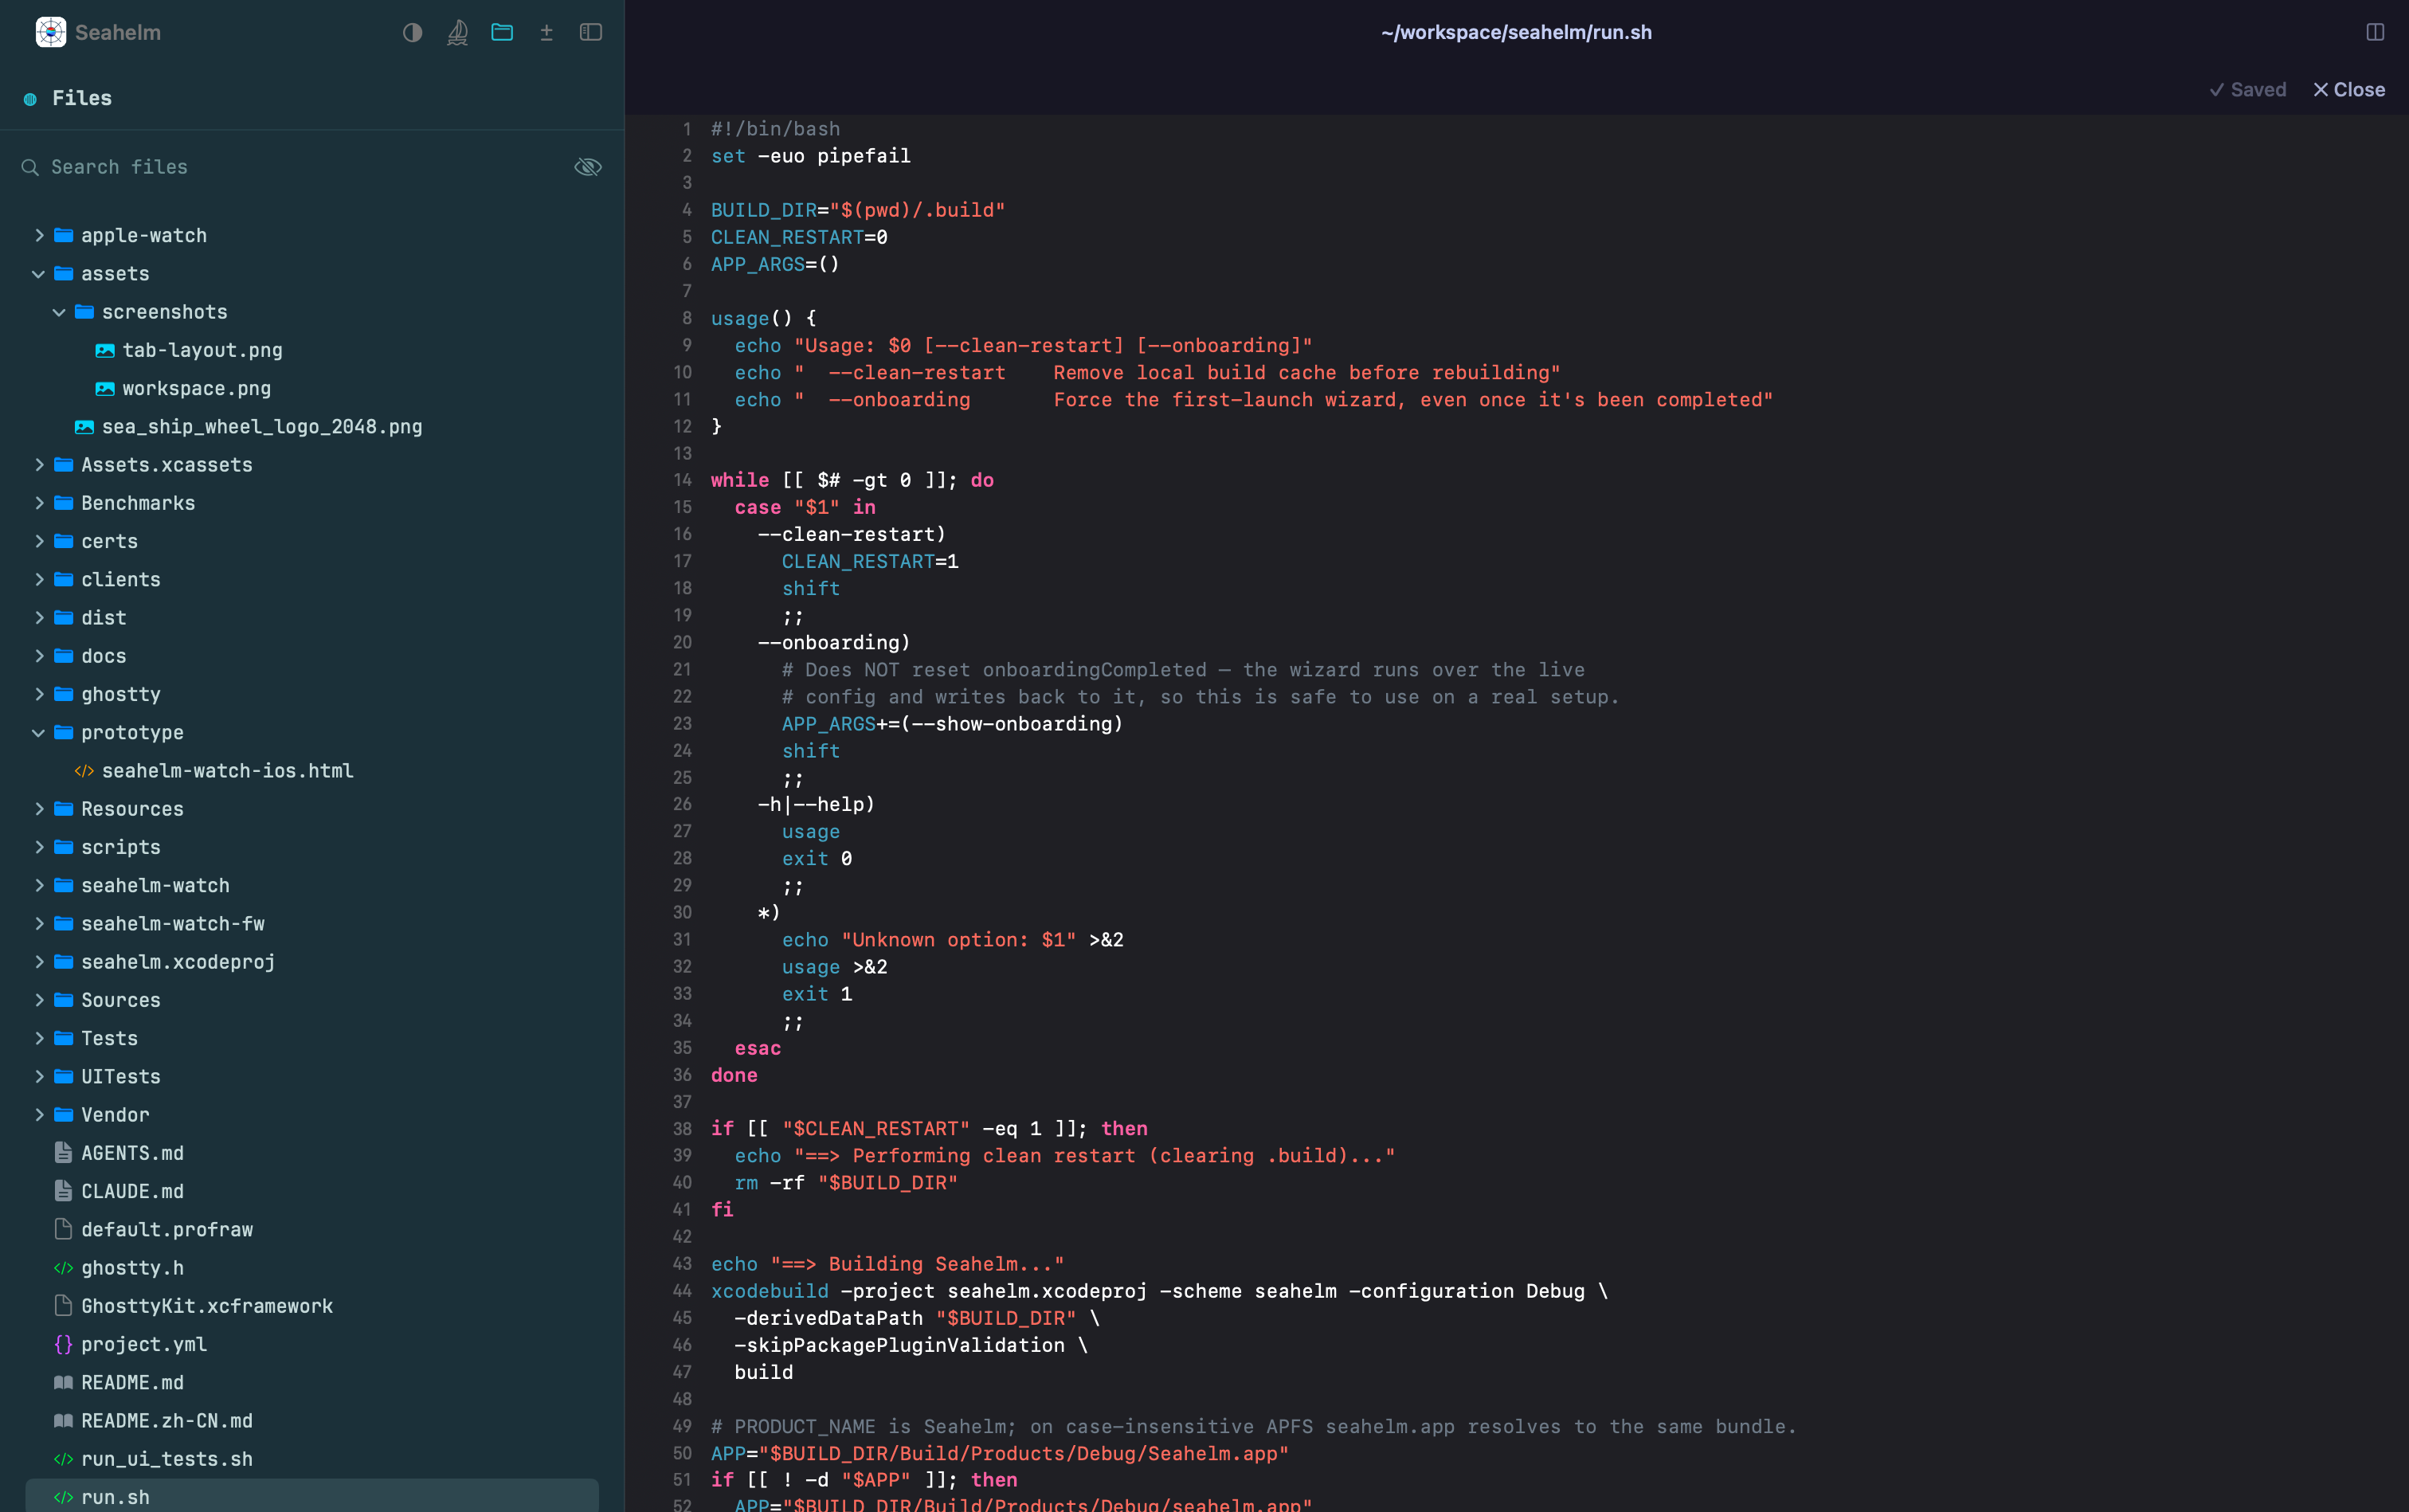Expand the docs folder chevron

tap(39, 656)
